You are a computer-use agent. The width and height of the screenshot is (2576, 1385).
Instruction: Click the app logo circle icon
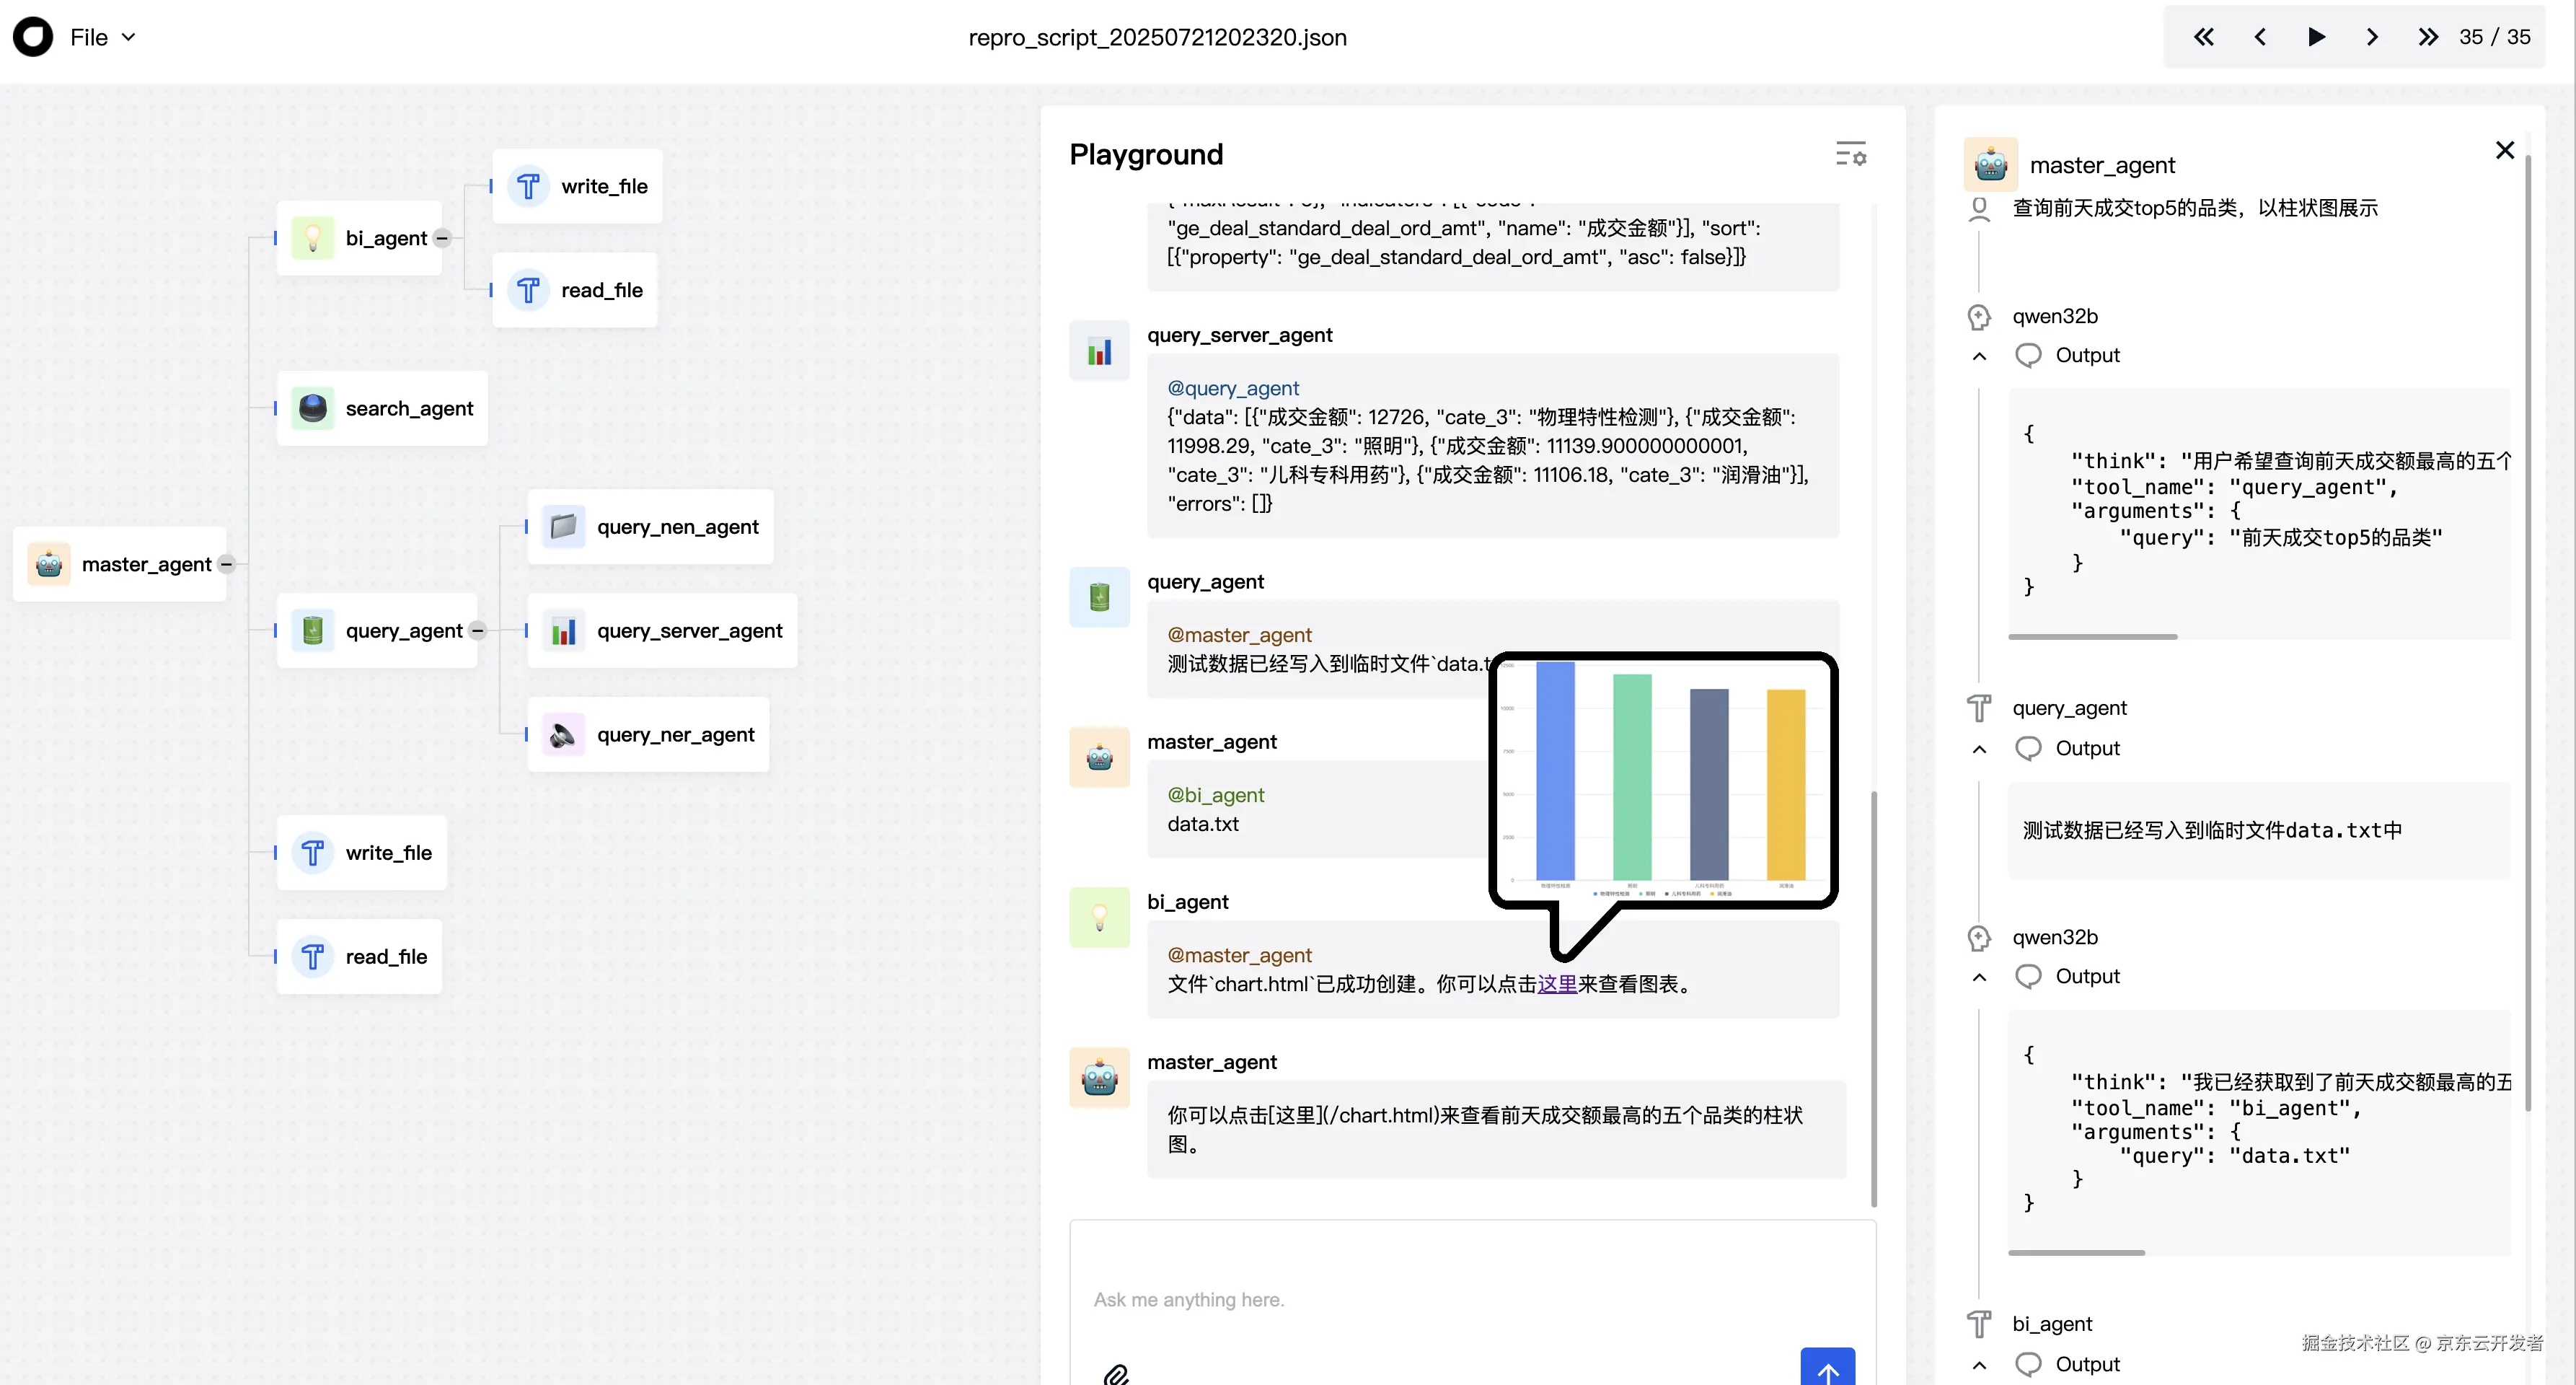click(33, 37)
